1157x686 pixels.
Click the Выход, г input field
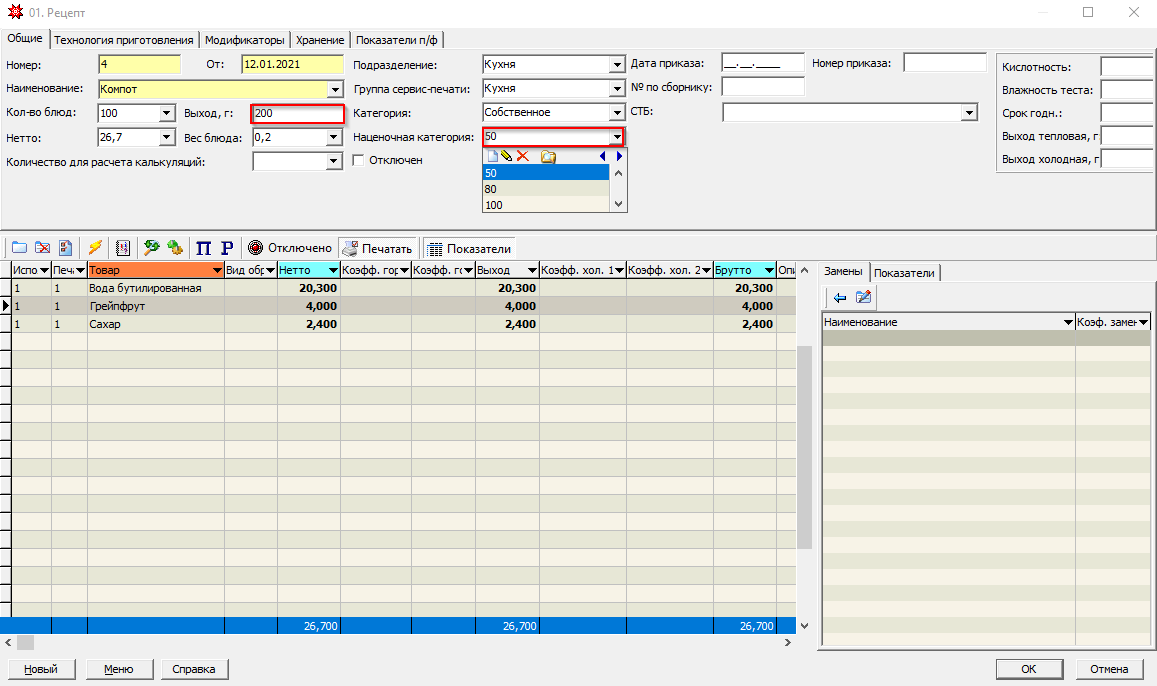pos(297,113)
